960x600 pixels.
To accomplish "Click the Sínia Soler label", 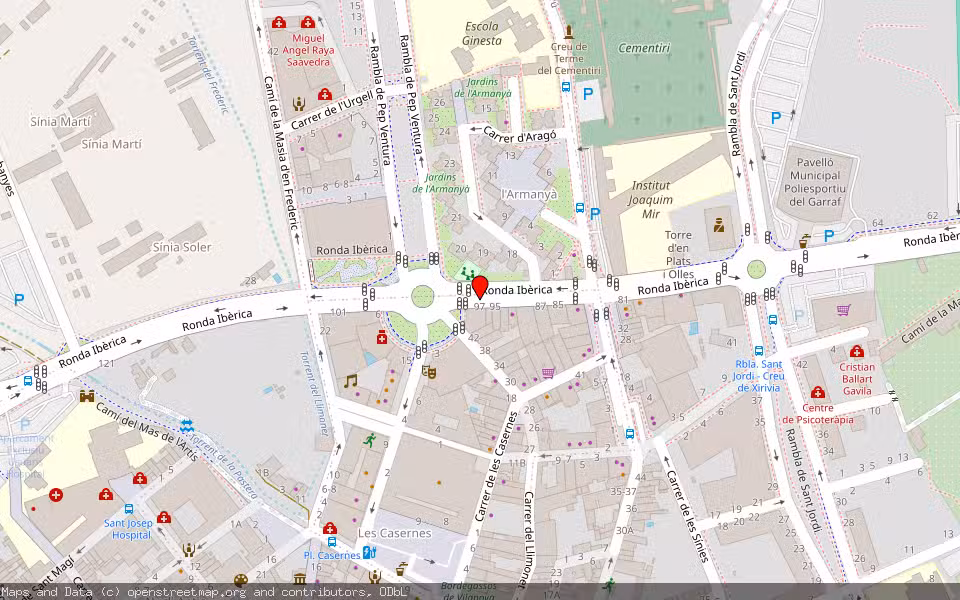I will pyautogui.click(x=182, y=247).
